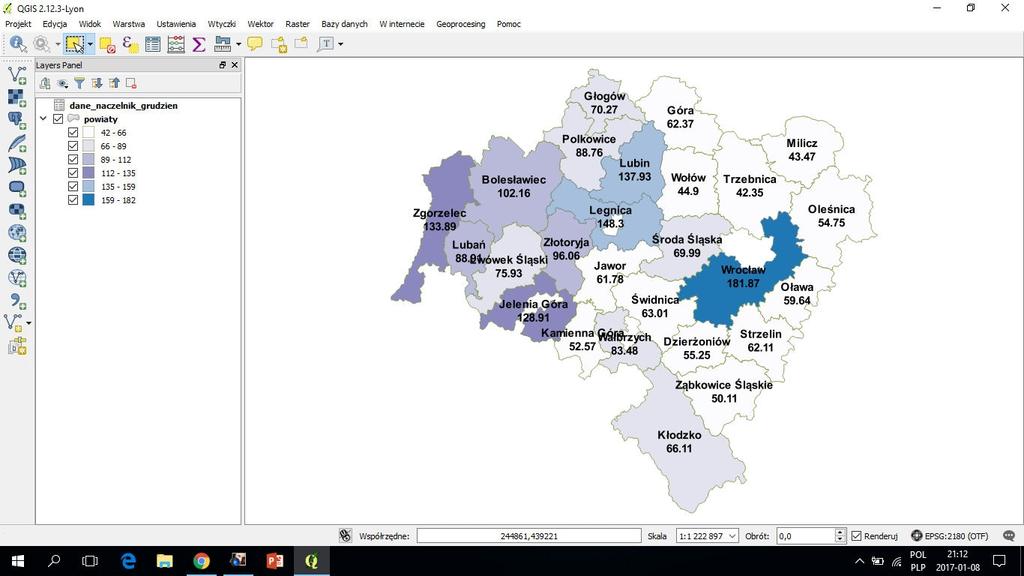The image size is (1024, 576).
Task: Float the Layers Panel dock
Action: pos(222,65)
